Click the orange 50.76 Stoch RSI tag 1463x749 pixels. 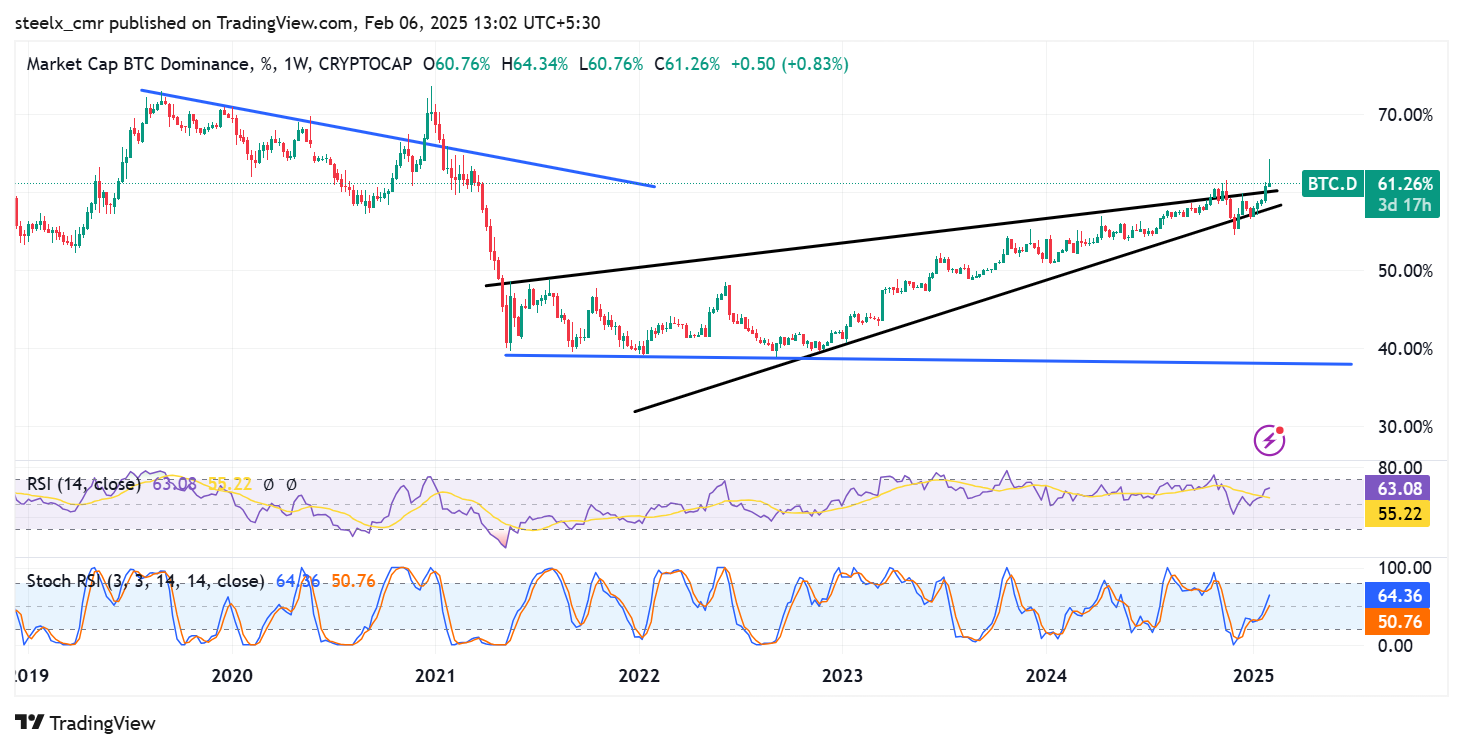(1397, 621)
